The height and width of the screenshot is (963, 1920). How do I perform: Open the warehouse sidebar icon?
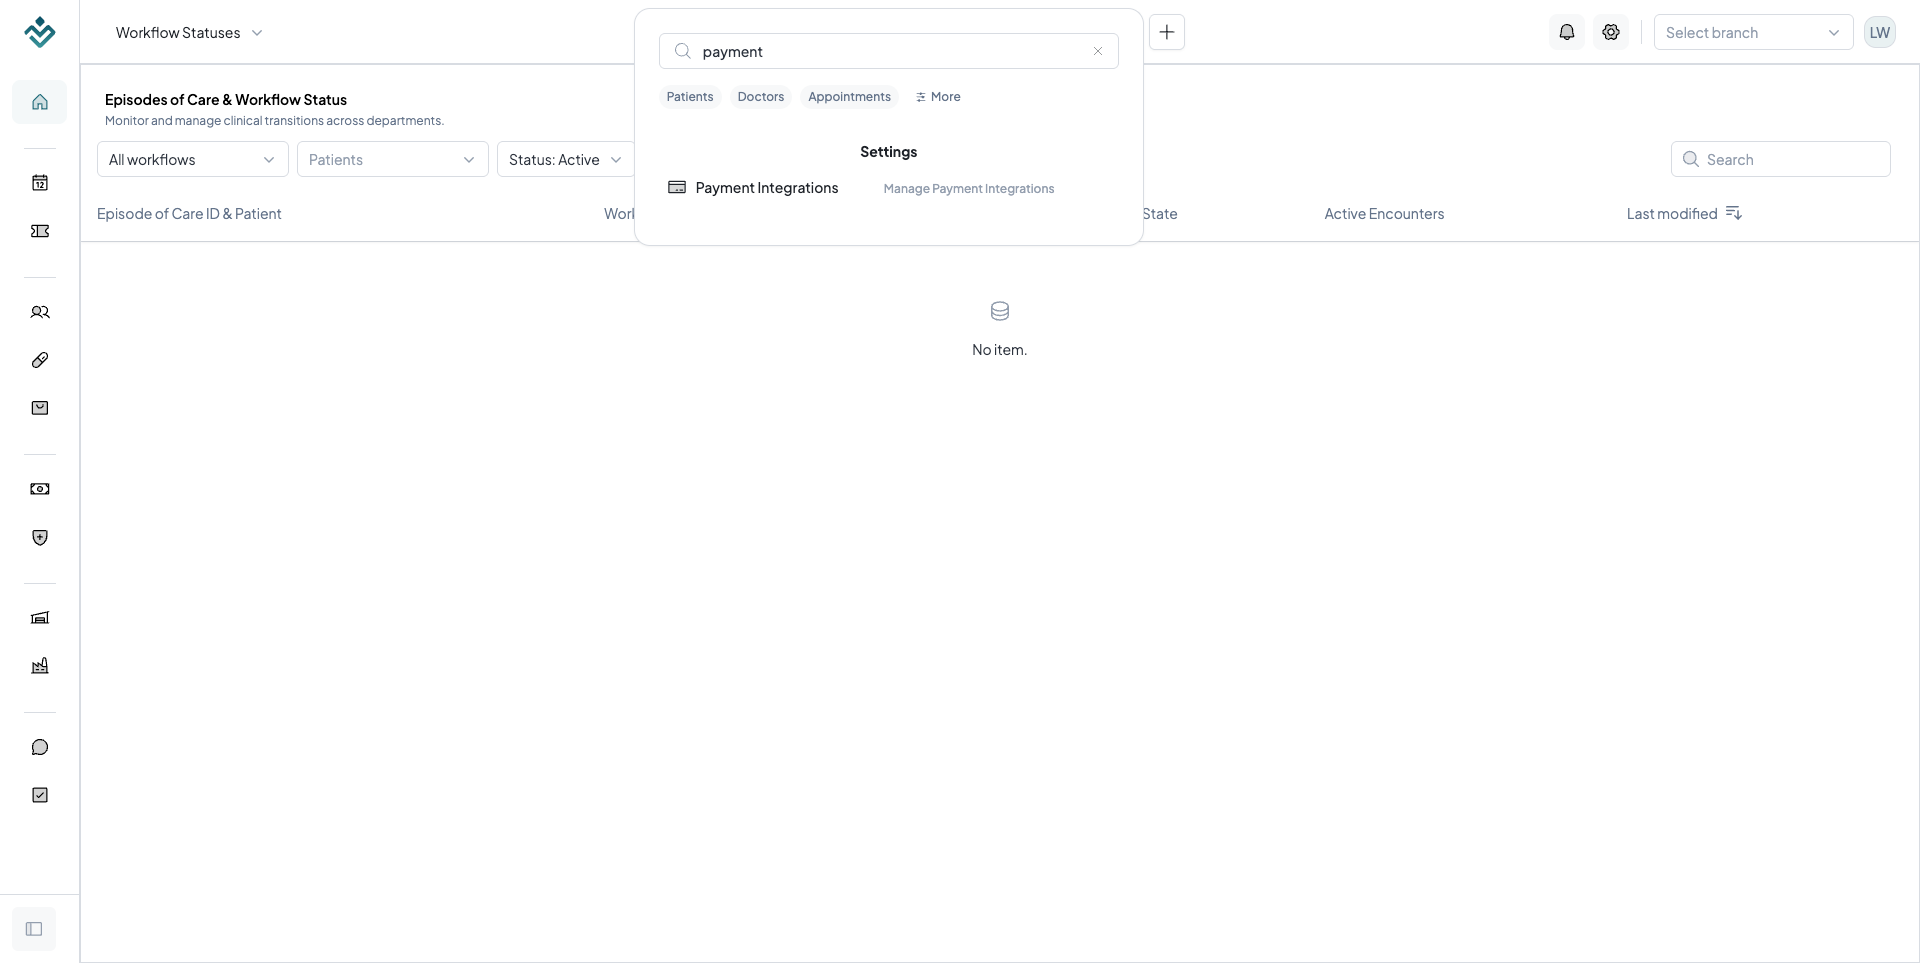pyautogui.click(x=40, y=618)
